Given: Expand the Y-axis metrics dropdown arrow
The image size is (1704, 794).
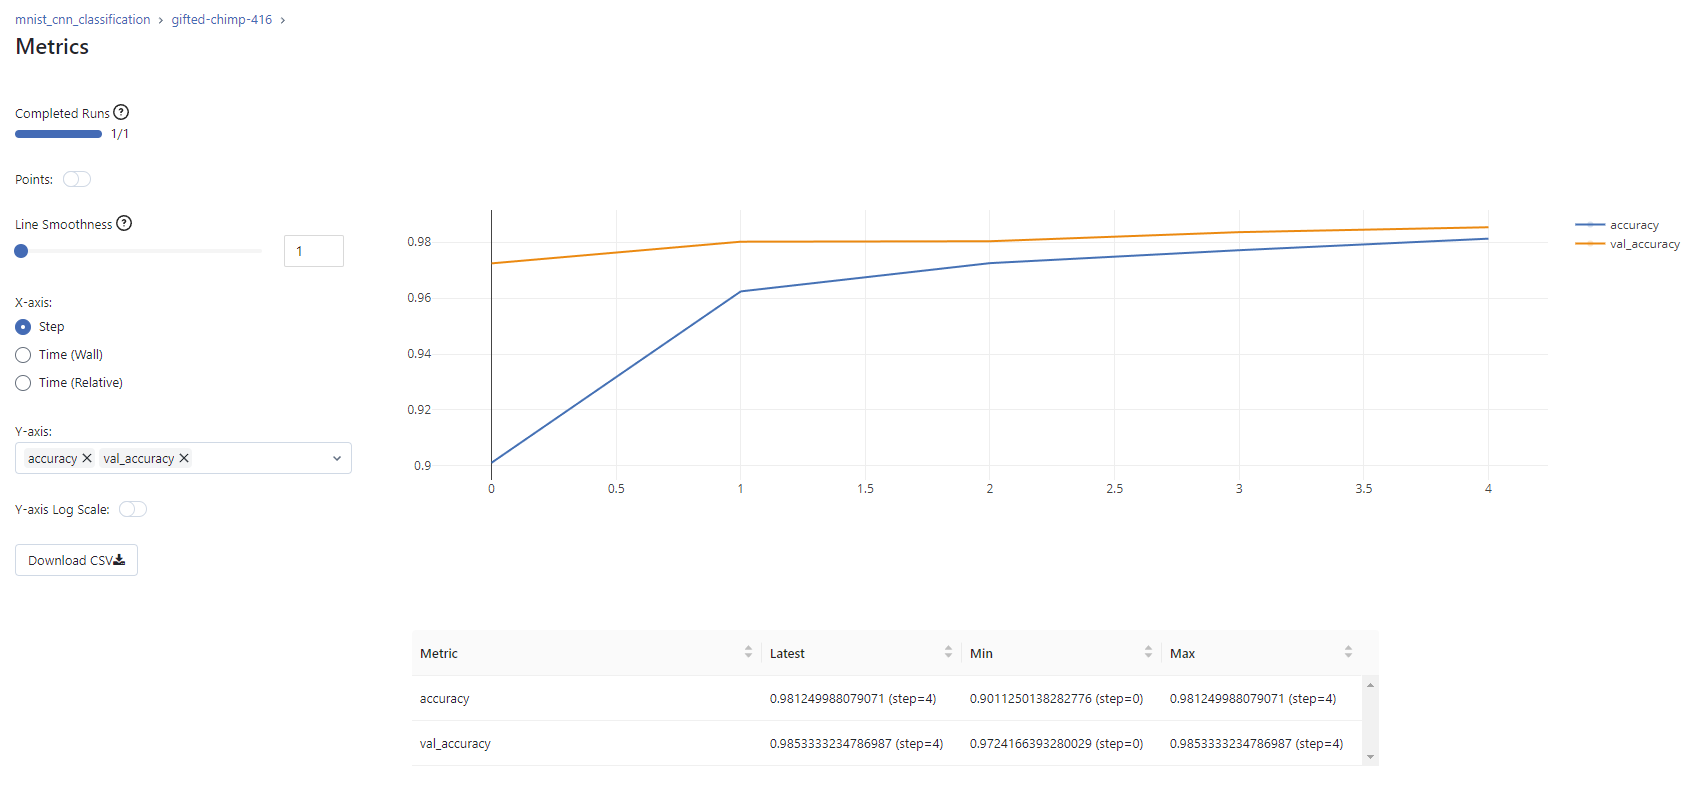Looking at the screenshot, I should (x=337, y=459).
